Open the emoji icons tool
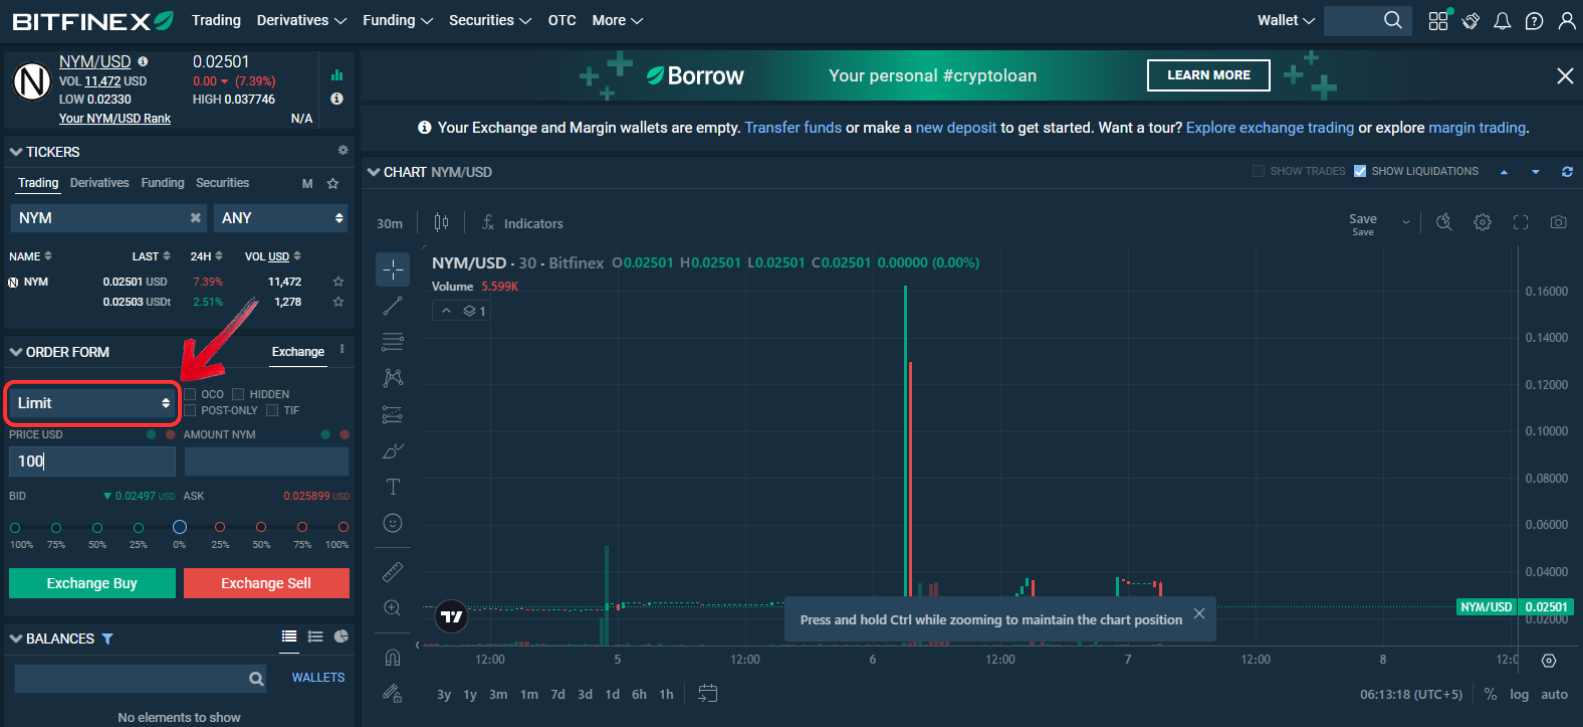The image size is (1583, 727). pos(393,523)
